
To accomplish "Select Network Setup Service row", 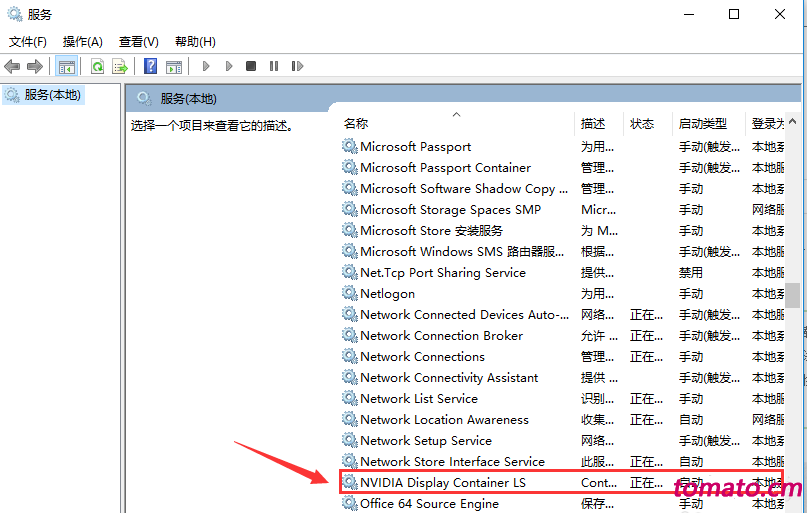I will pyautogui.click(x=562, y=440).
